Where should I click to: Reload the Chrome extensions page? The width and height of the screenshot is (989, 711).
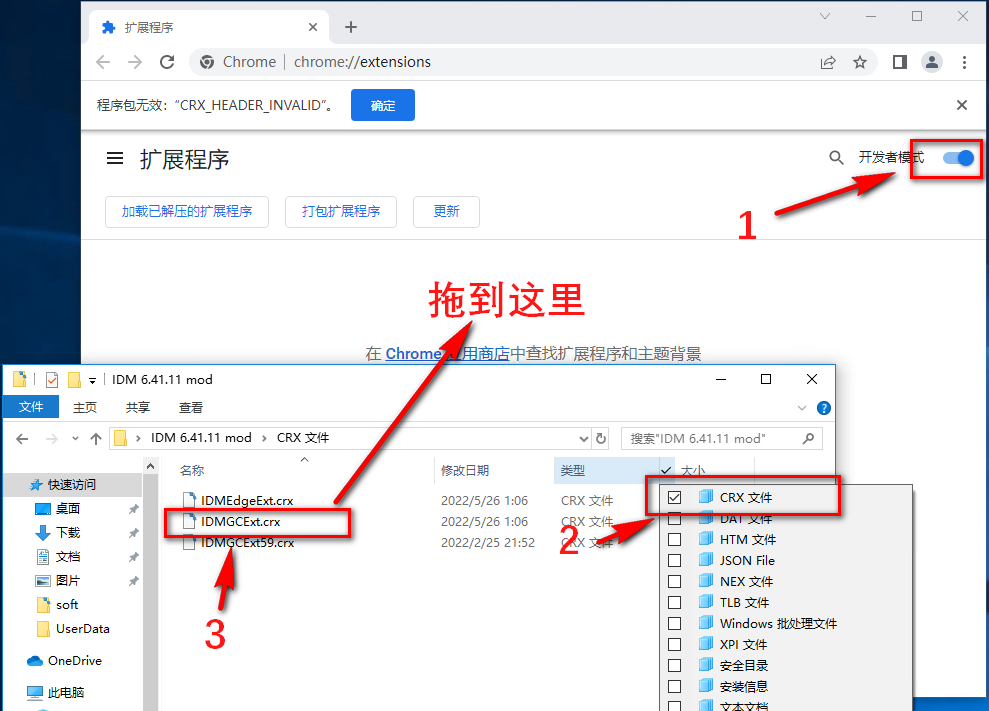coord(167,62)
